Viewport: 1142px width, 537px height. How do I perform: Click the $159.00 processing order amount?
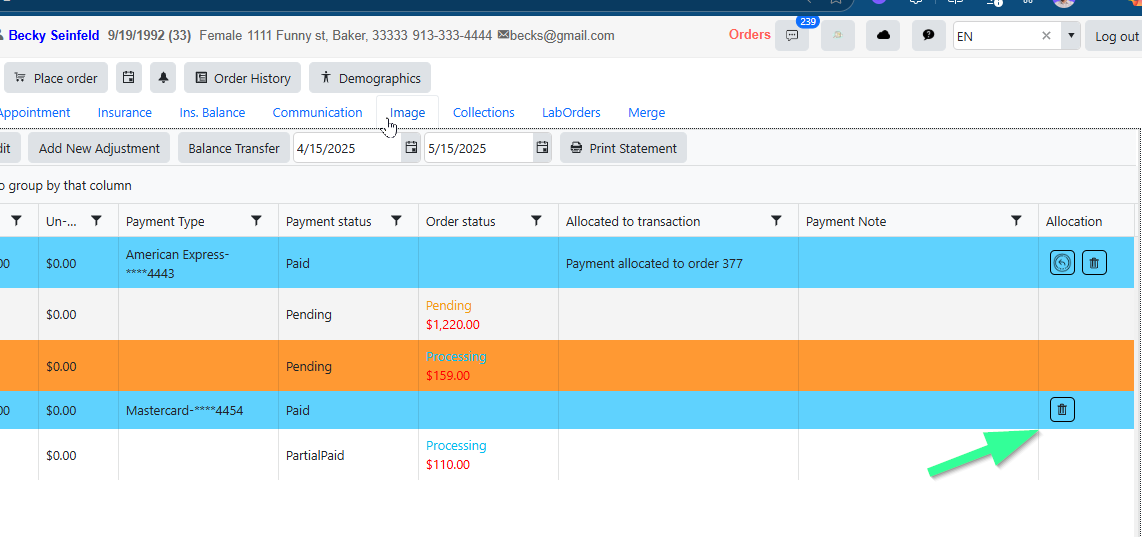coord(448,375)
